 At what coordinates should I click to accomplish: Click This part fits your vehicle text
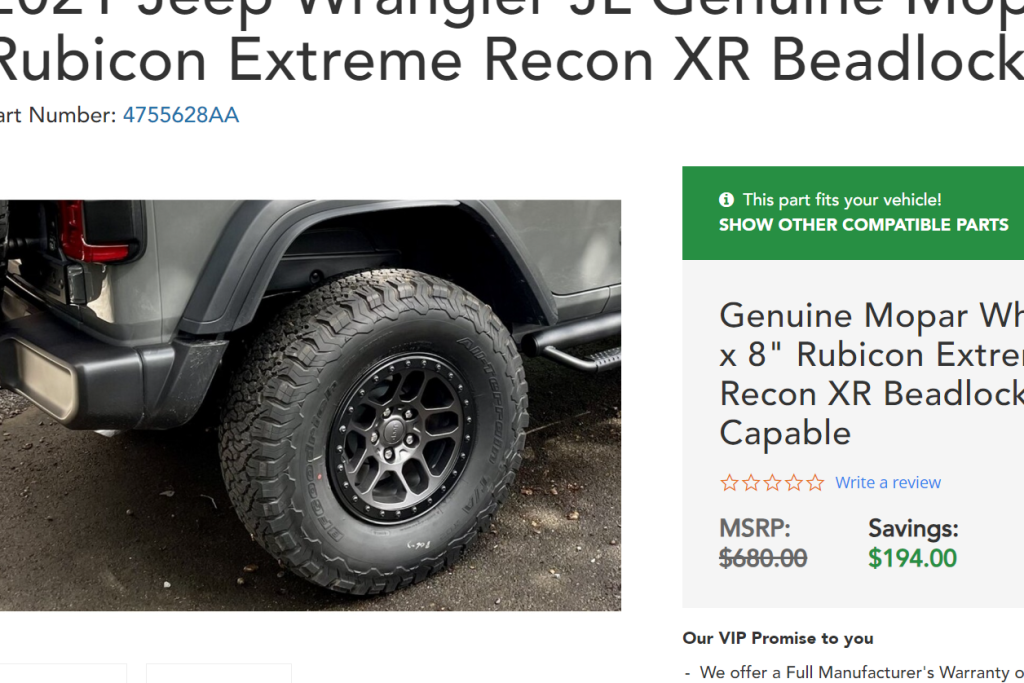tap(842, 200)
